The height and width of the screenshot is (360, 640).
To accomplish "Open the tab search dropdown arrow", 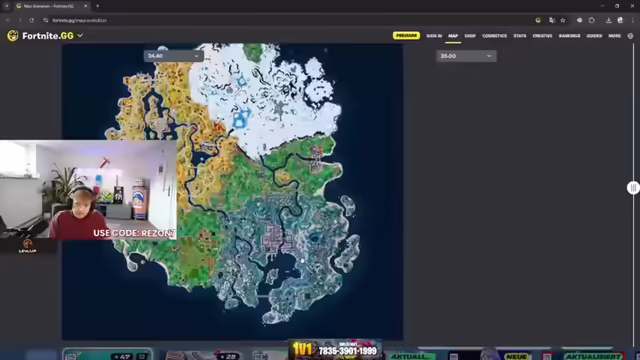I will 7,6.
